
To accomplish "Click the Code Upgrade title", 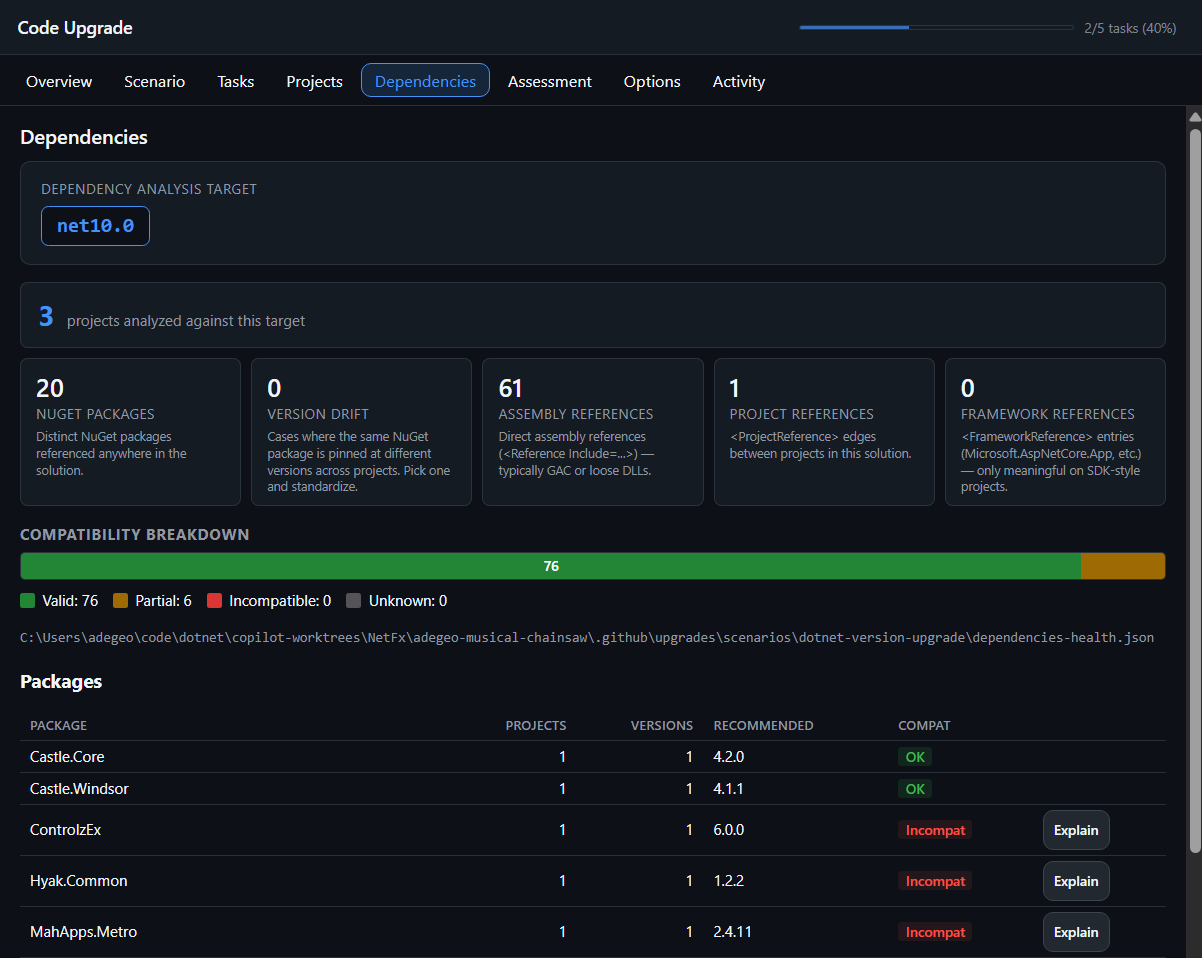I will [x=75, y=28].
